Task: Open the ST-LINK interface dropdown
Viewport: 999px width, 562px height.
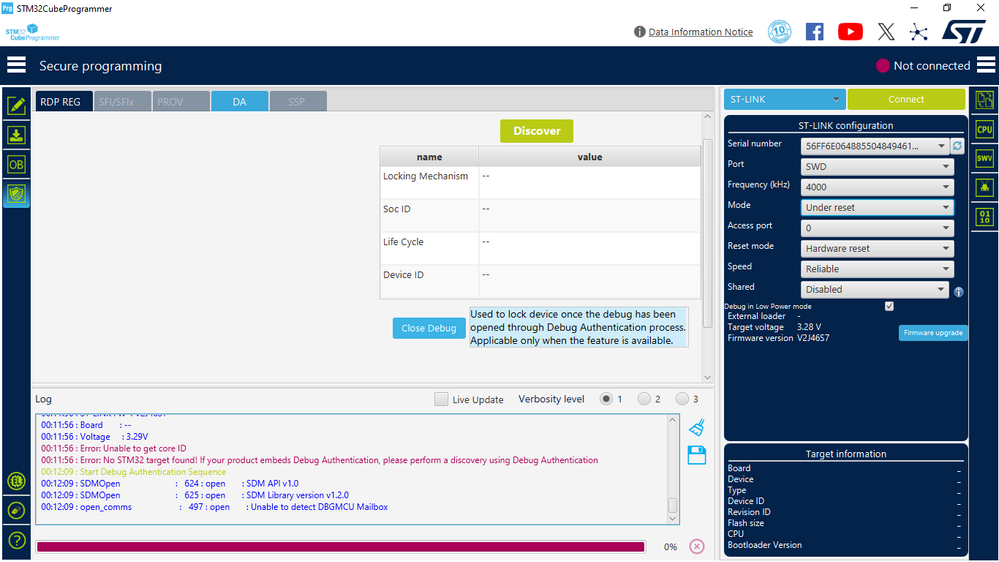Action: click(784, 99)
